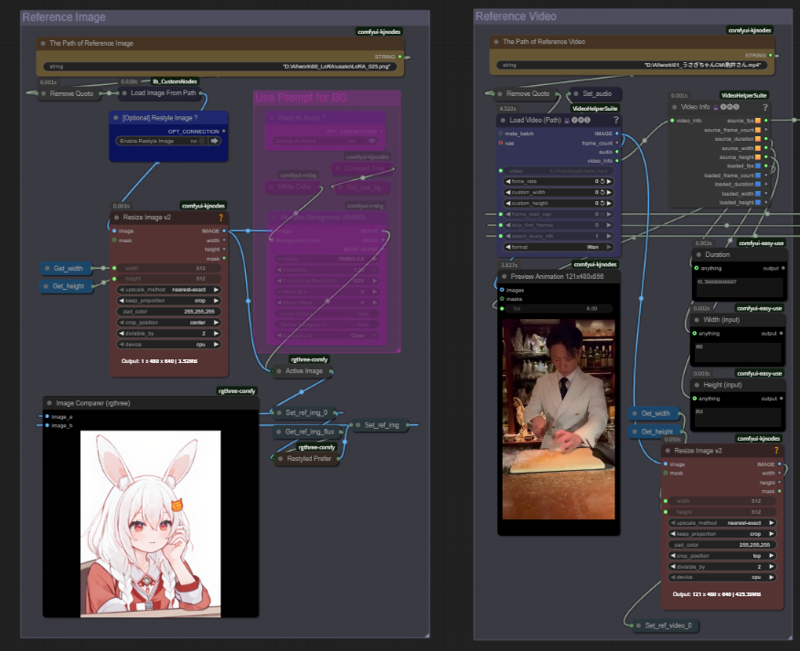Viewport: 800px width, 651px height.
Task: Click reset icon in custom_width field
Action: pos(602,192)
